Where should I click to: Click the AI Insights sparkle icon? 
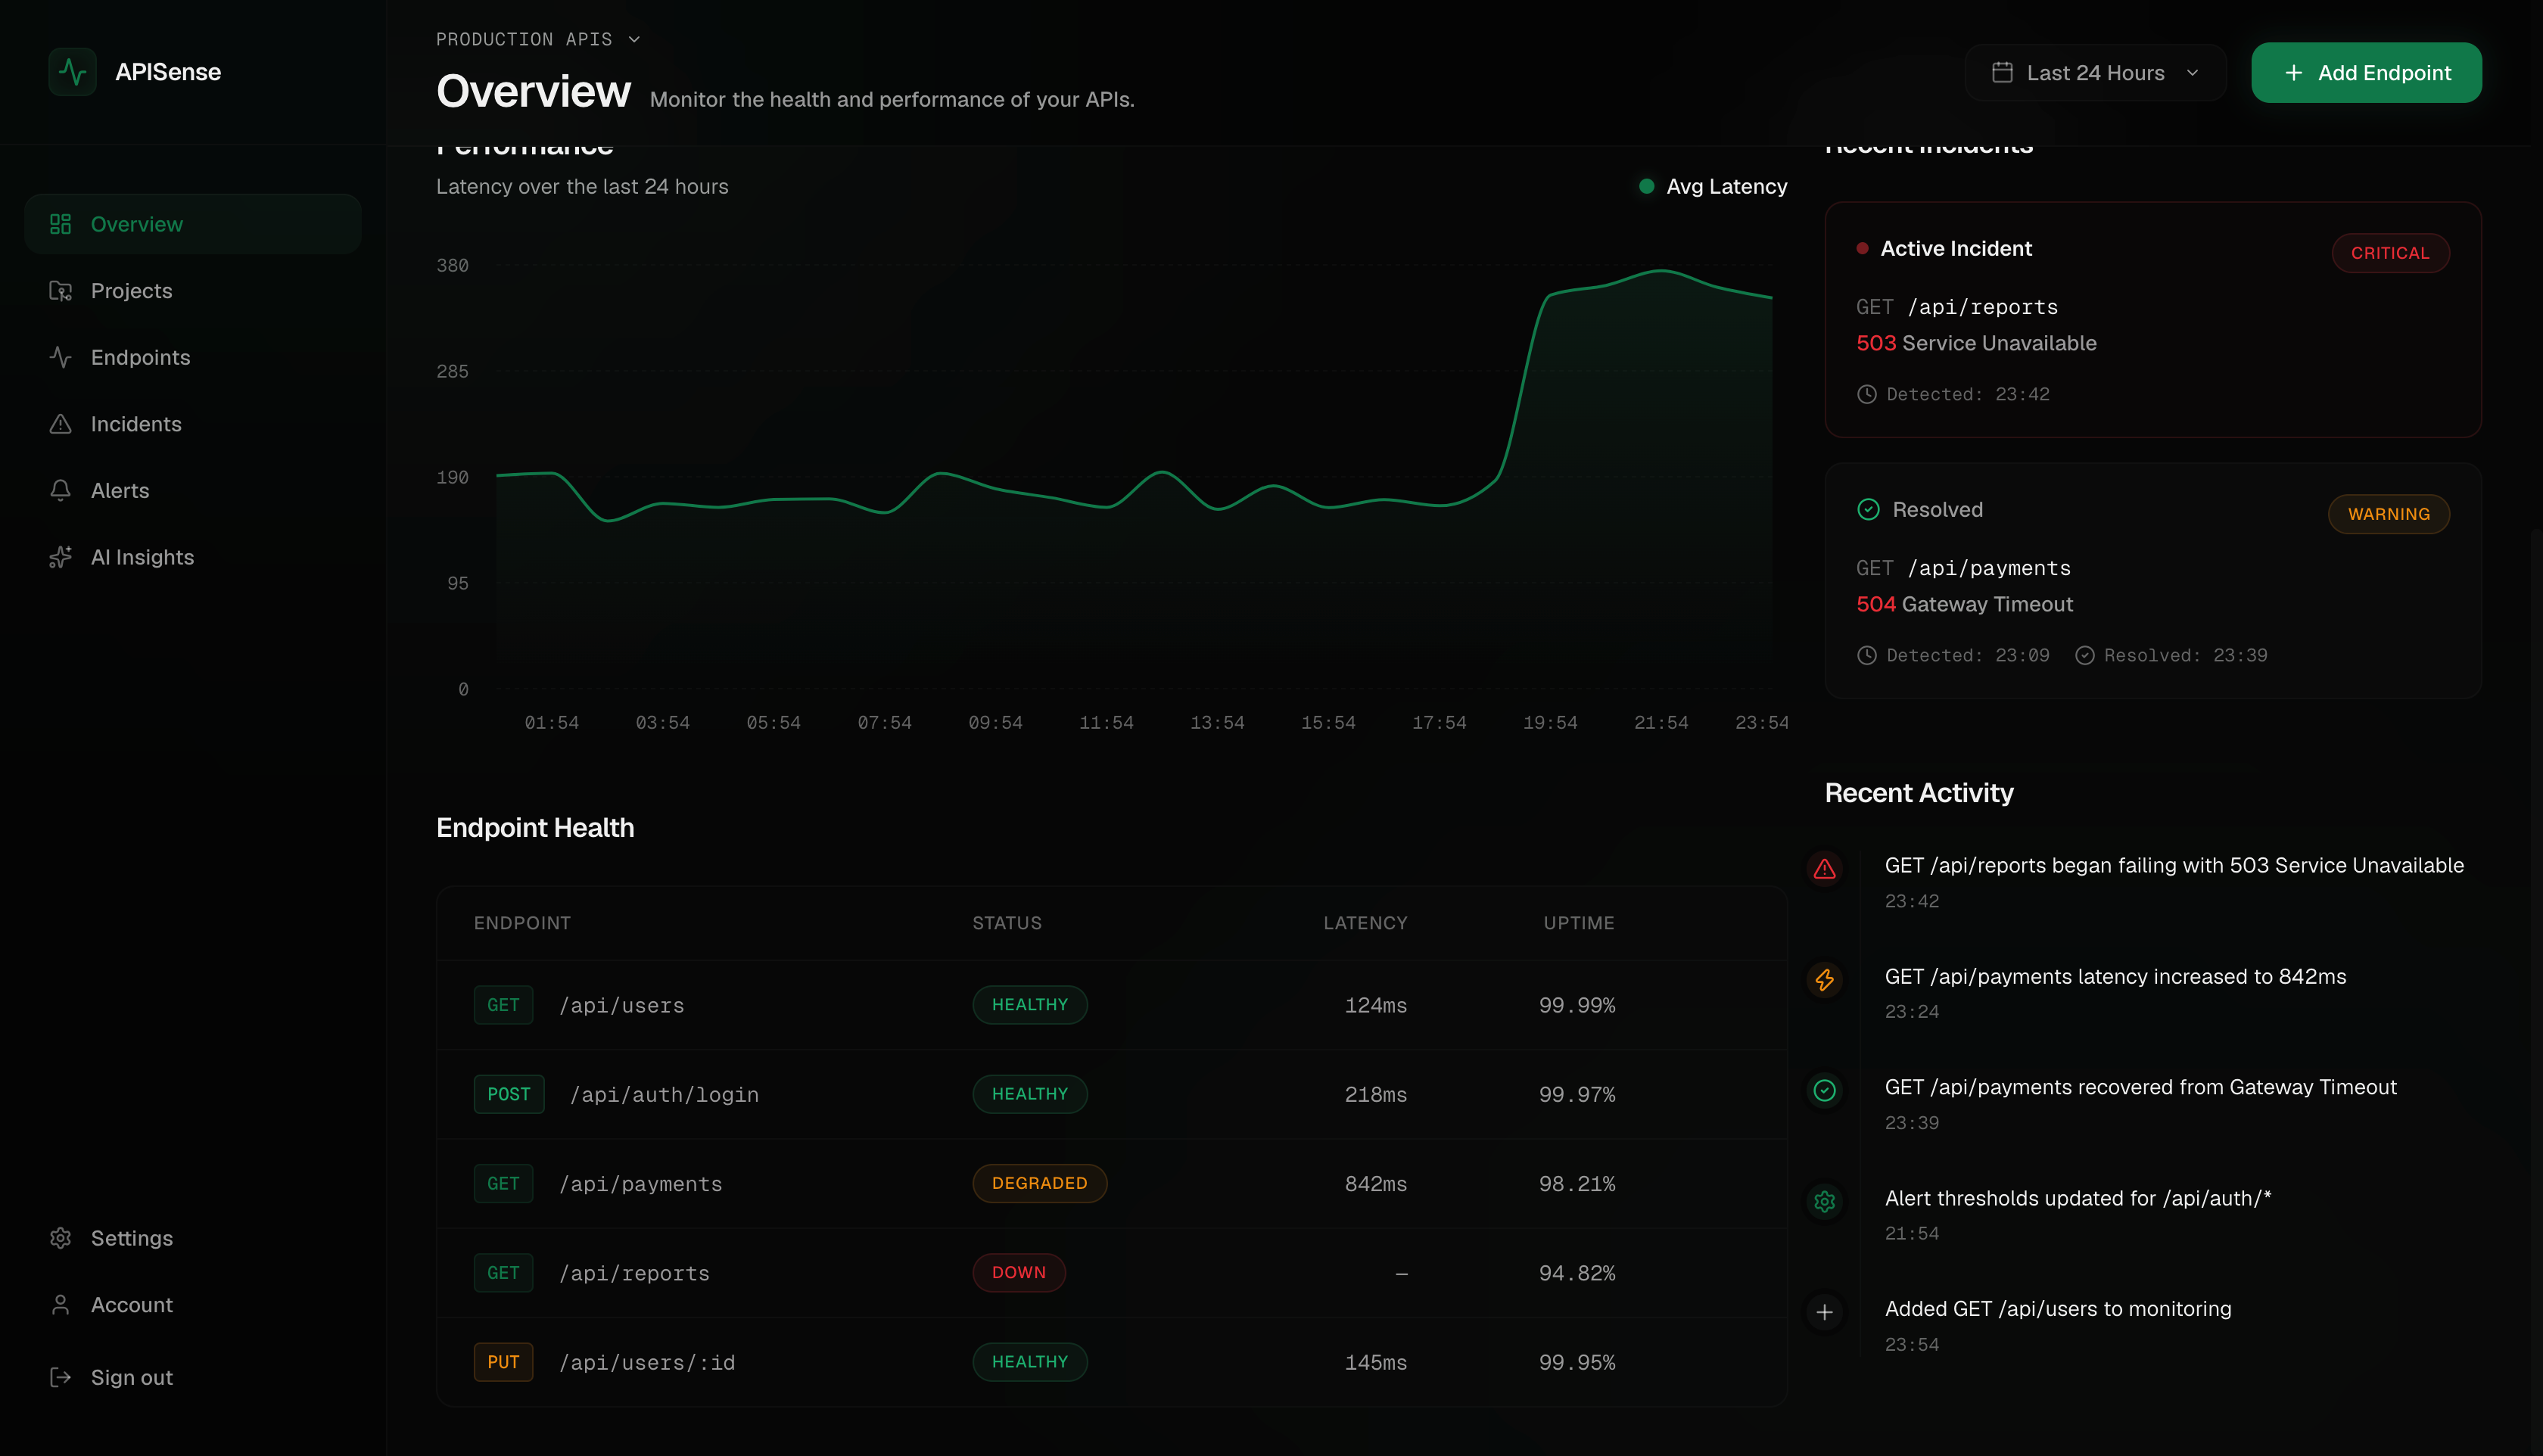pos(60,557)
